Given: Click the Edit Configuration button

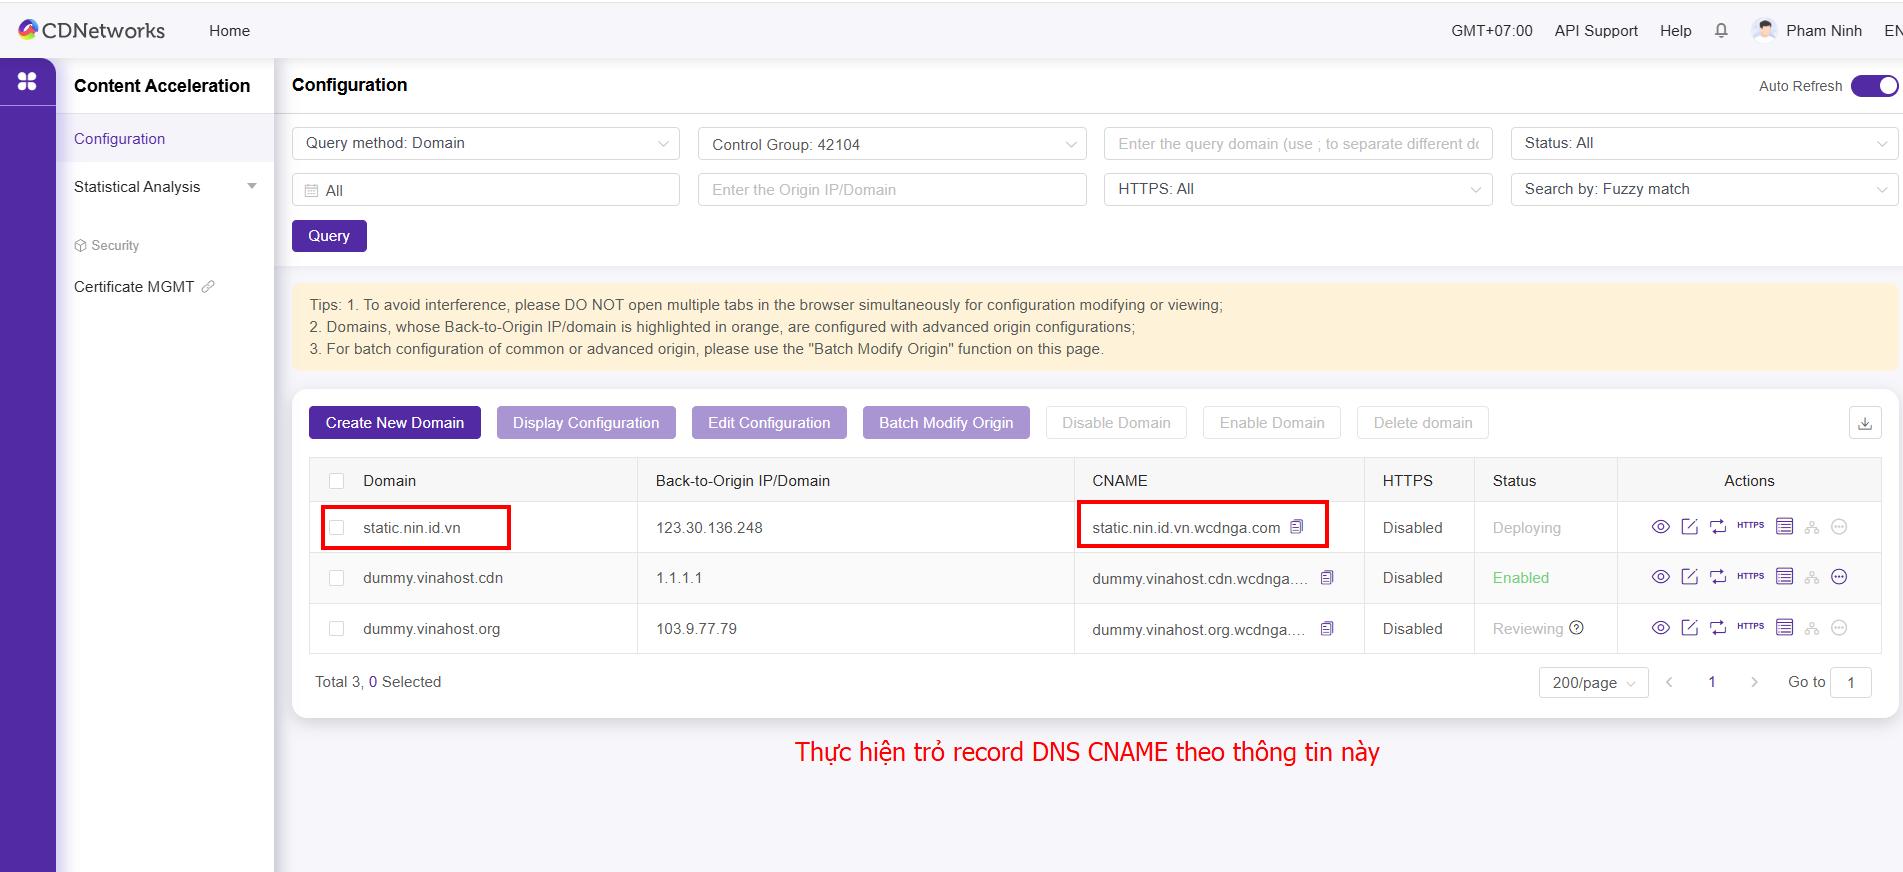Looking at the screenshot, I should [769, 423].
